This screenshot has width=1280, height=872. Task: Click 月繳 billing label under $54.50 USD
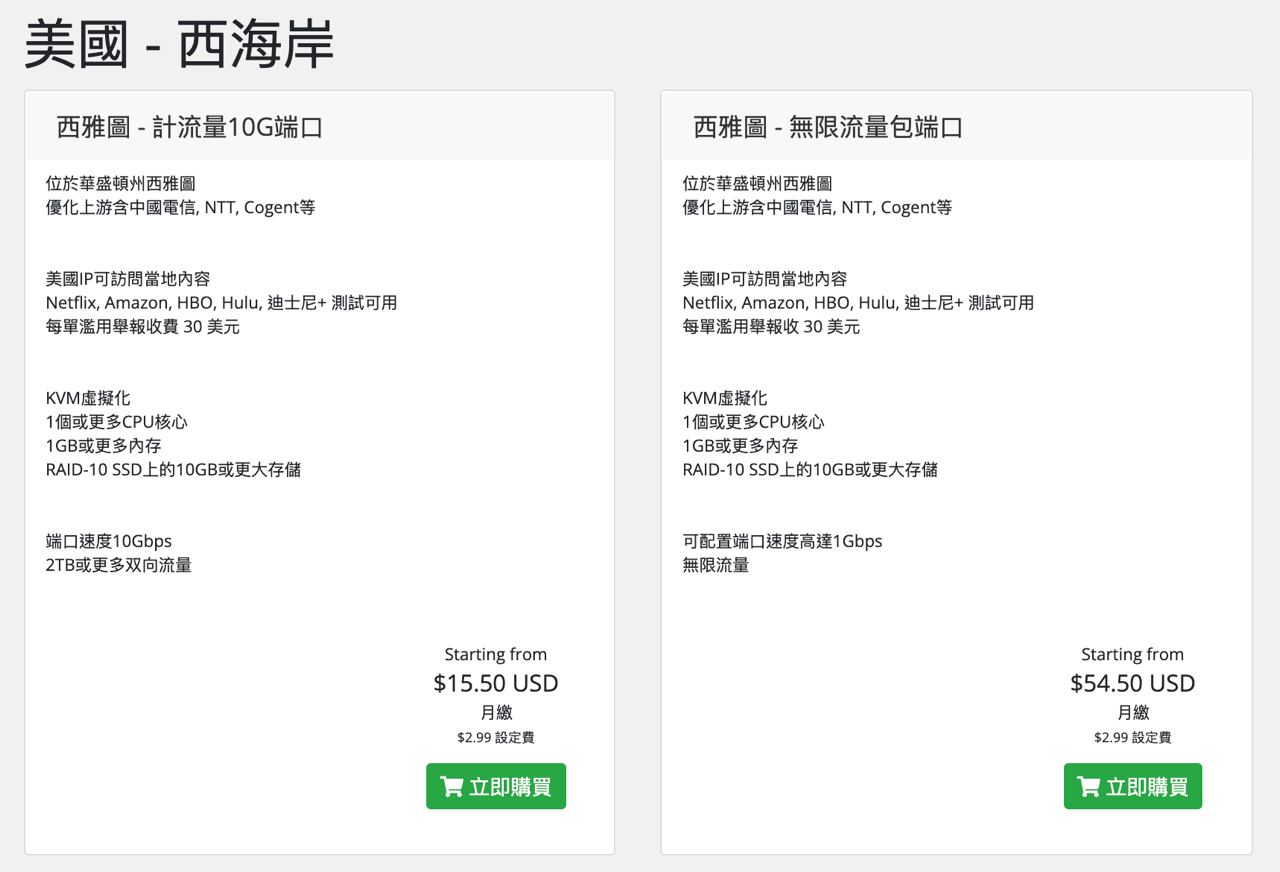[x=1133, y=713]
